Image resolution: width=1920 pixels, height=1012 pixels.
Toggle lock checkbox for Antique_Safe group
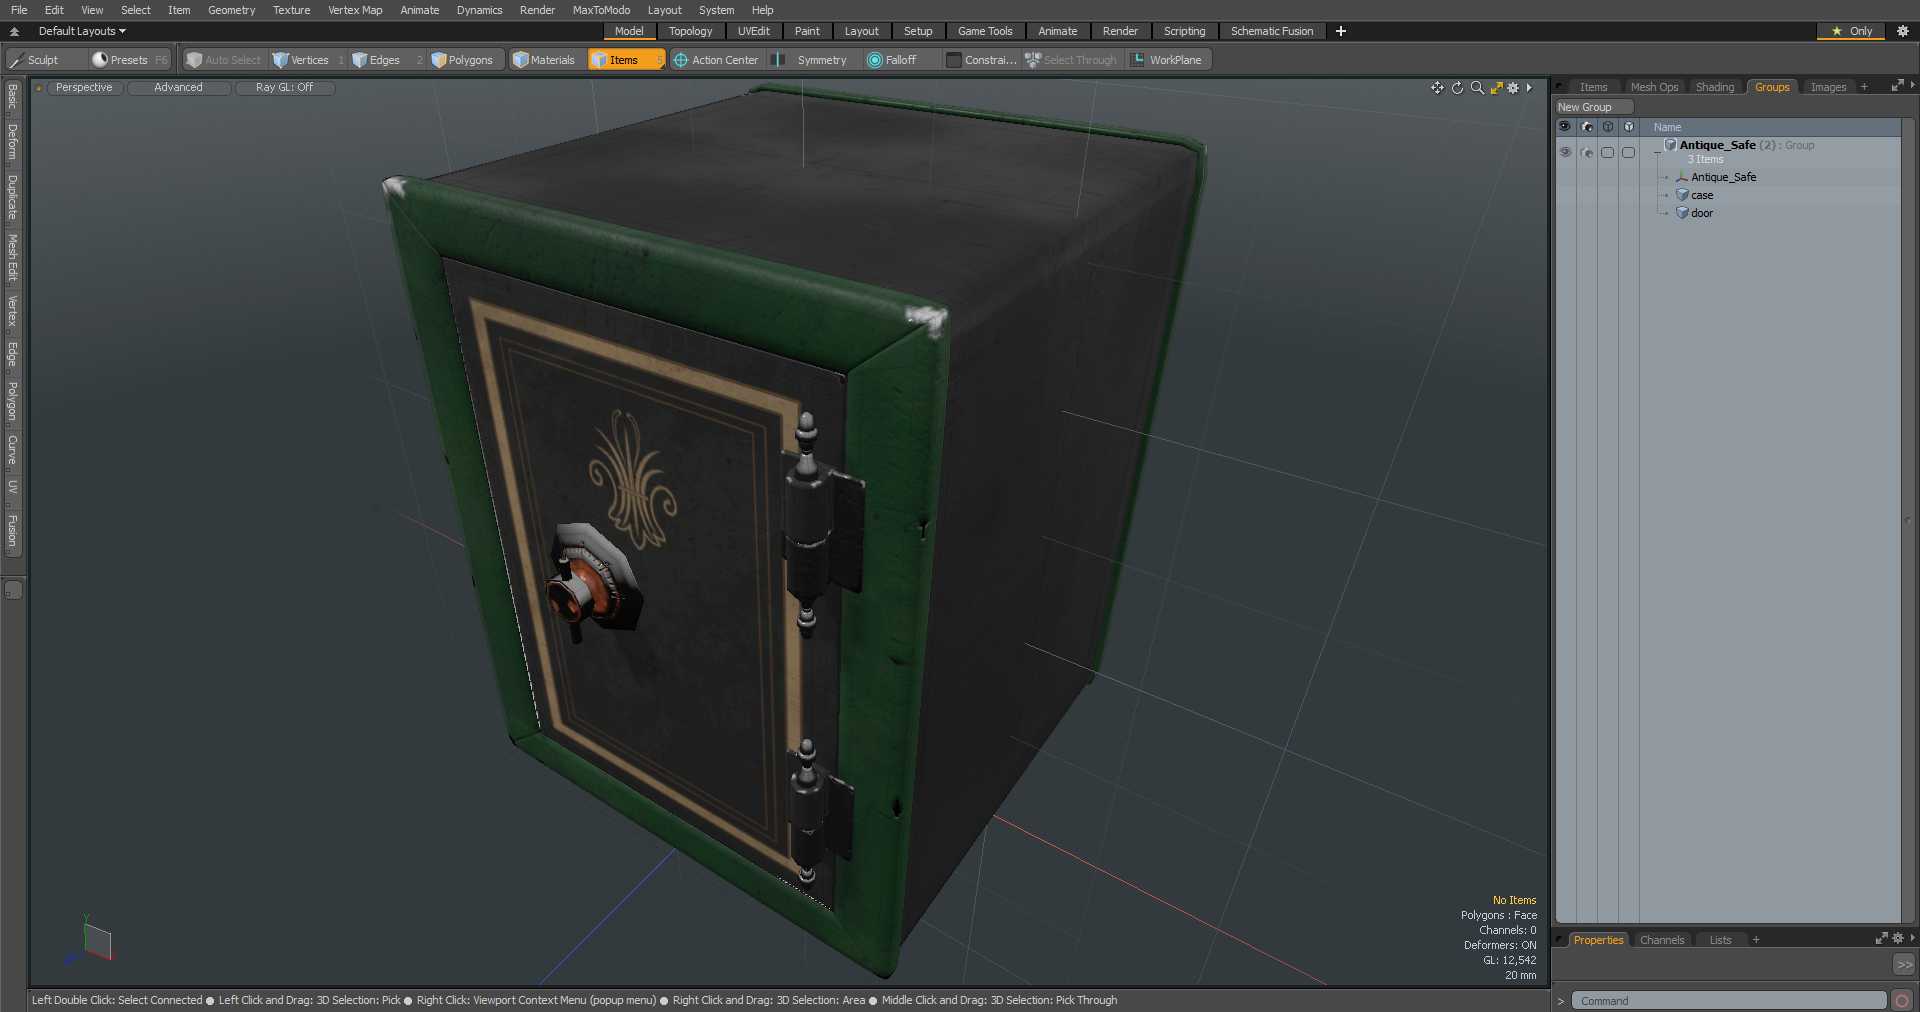(x=1628, y=152)
